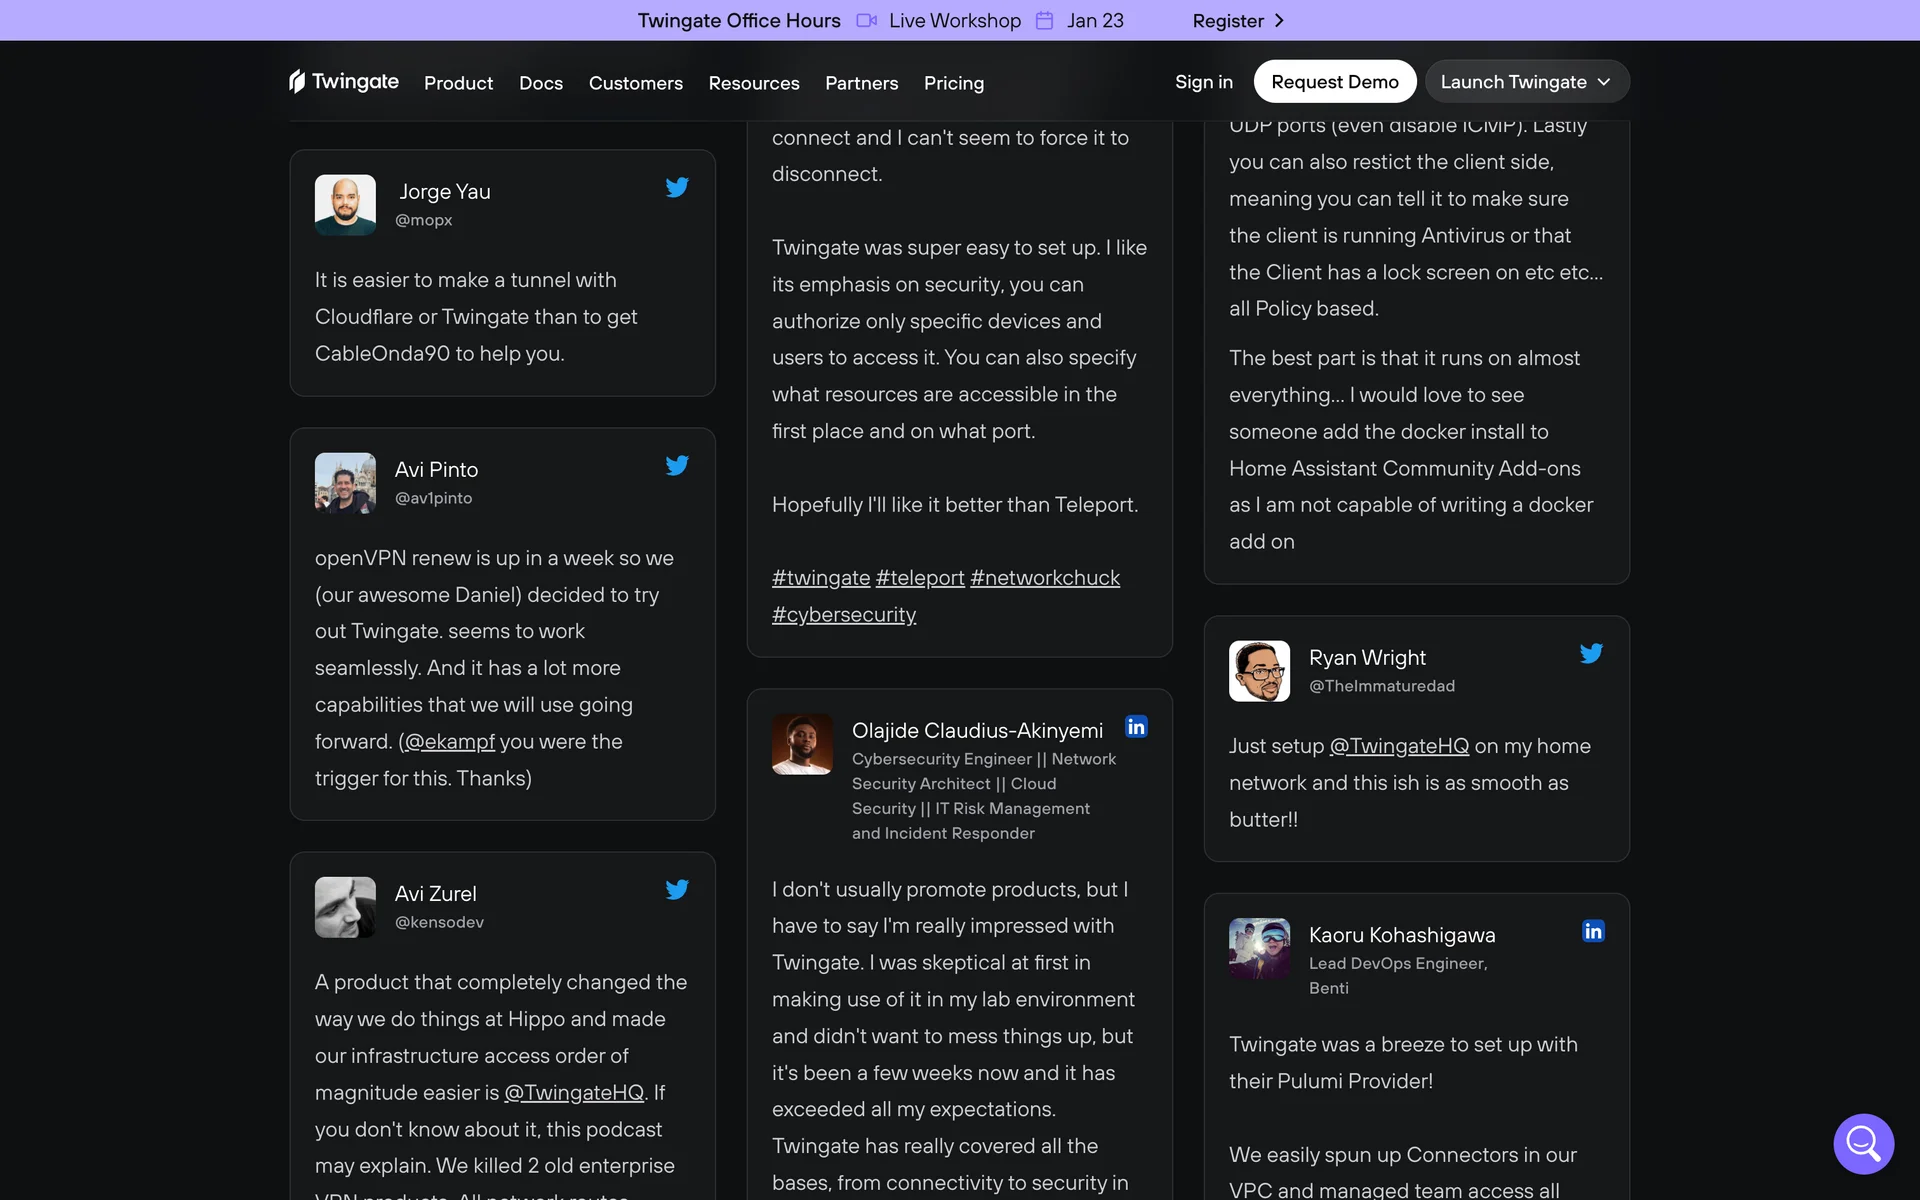Viewport: 1920px width, 1200px height.
Task: Open the @ekampf mention link
Action: tap(449, 742)
